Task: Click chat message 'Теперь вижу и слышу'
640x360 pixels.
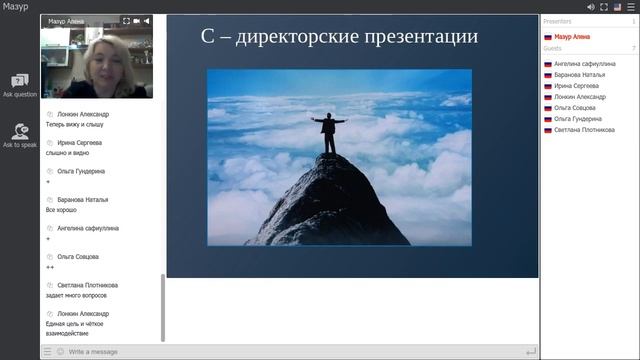Action: point(74,124)
